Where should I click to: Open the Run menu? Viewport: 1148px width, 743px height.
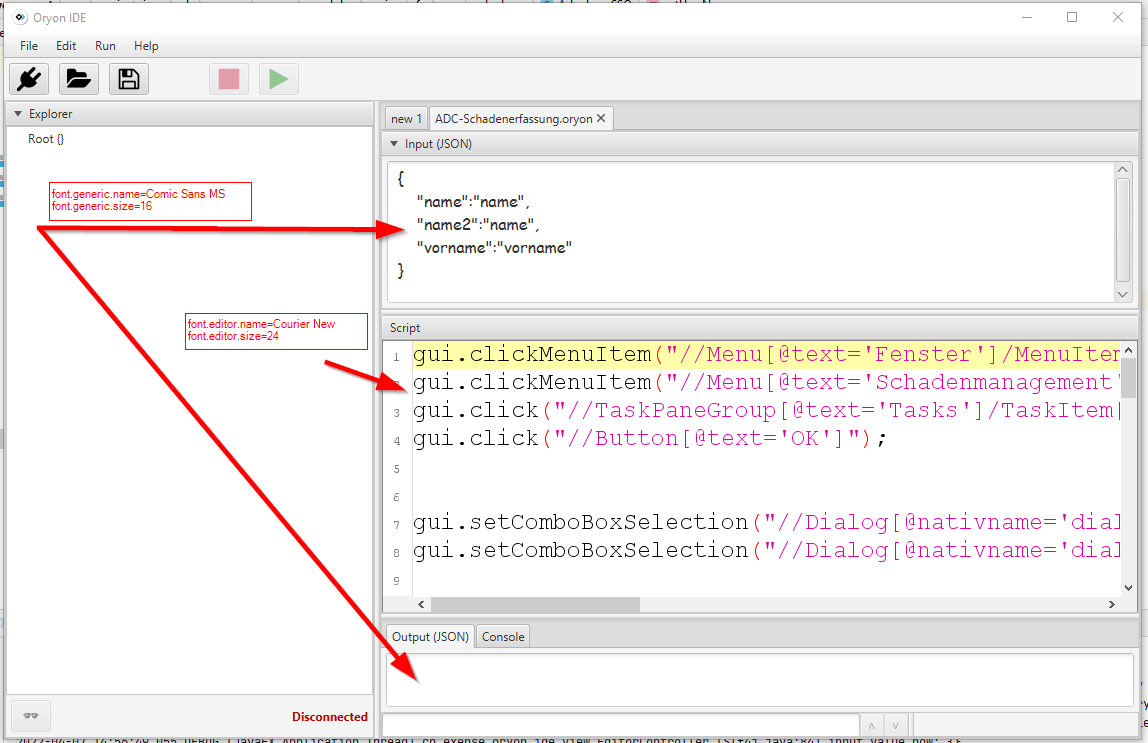click(x=105, y=46)
